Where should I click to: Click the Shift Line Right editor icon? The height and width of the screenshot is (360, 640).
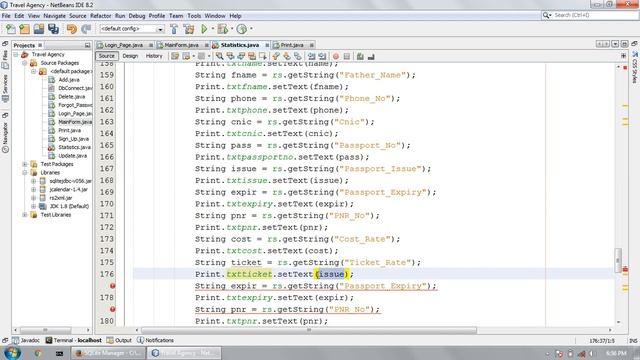coord(322,56)
